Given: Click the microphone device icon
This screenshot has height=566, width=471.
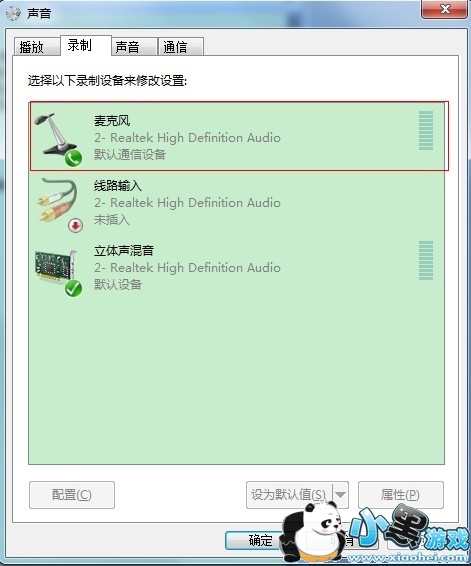Looking at the screenshot, I should pyautogui.click(x=56, y=135).
